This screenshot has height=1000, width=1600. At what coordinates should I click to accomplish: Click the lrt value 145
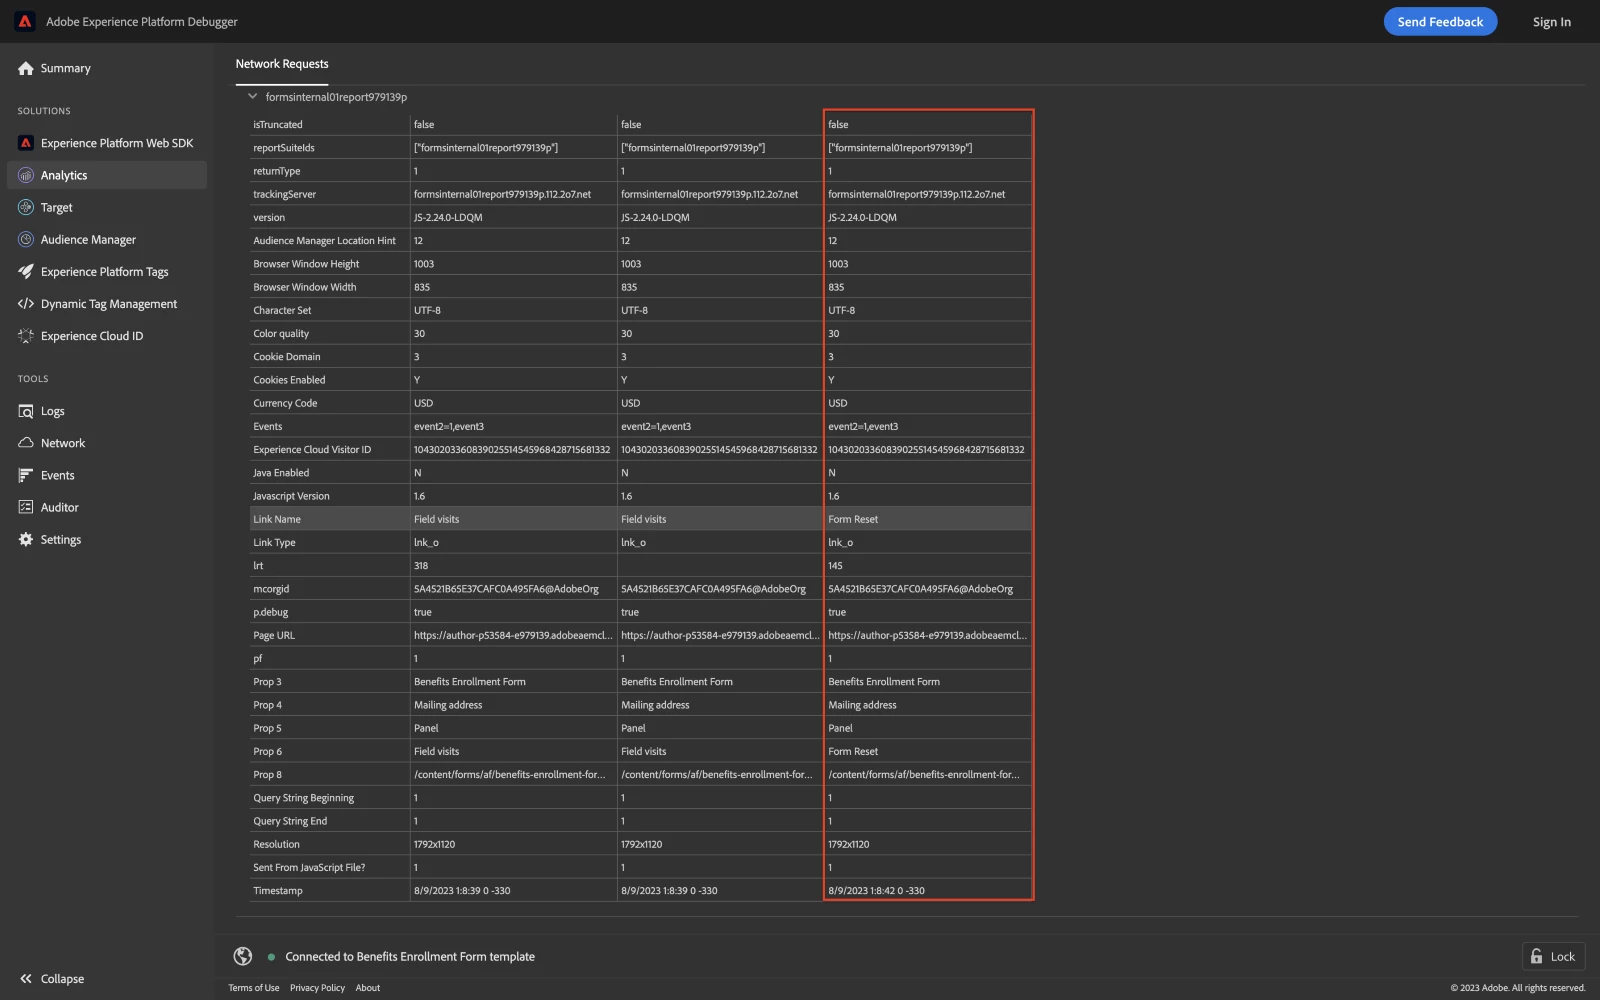tap(835, 566)
